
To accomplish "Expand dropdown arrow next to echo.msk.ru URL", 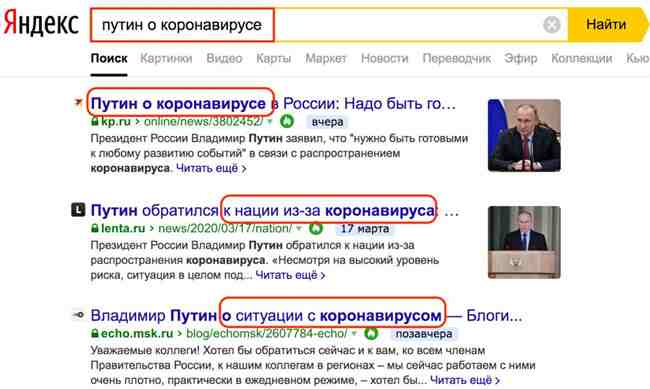I will [354, 333].
